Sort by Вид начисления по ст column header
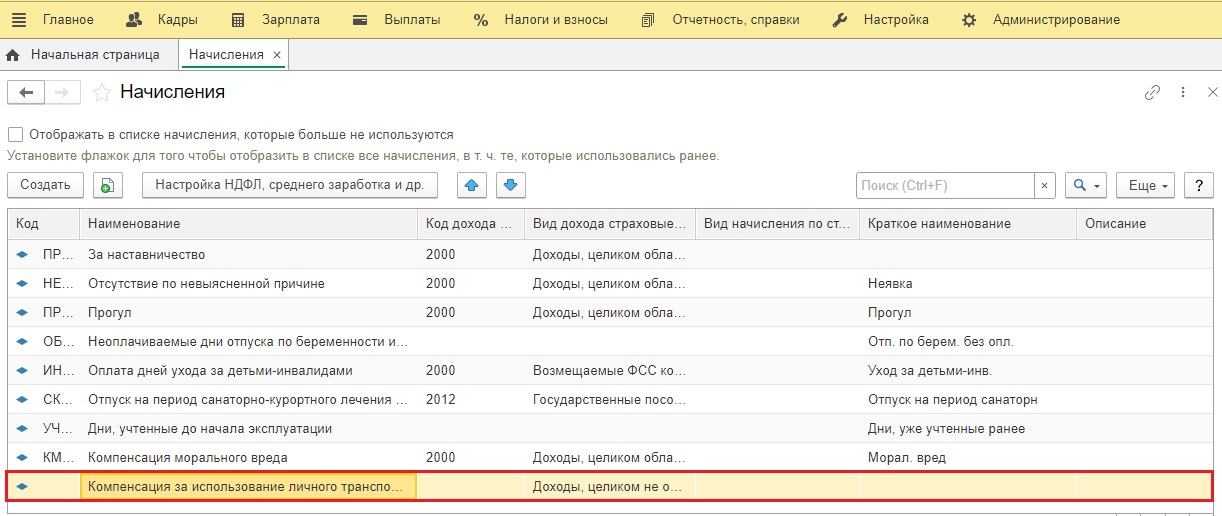Image resolution: width=1222 pixels, height=516 pixels. coord(777,224)
